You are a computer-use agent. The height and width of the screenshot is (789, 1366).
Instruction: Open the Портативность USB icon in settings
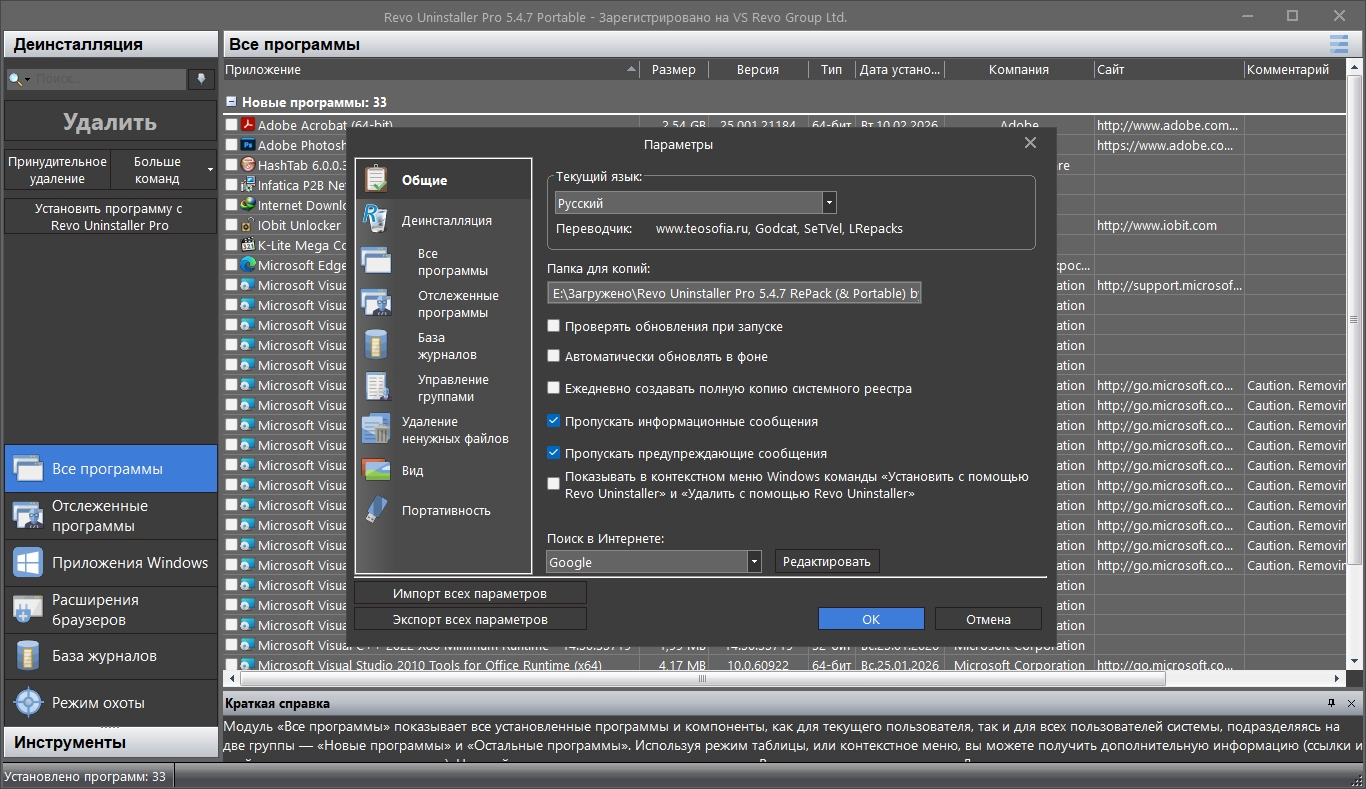[x=376, y=510]
